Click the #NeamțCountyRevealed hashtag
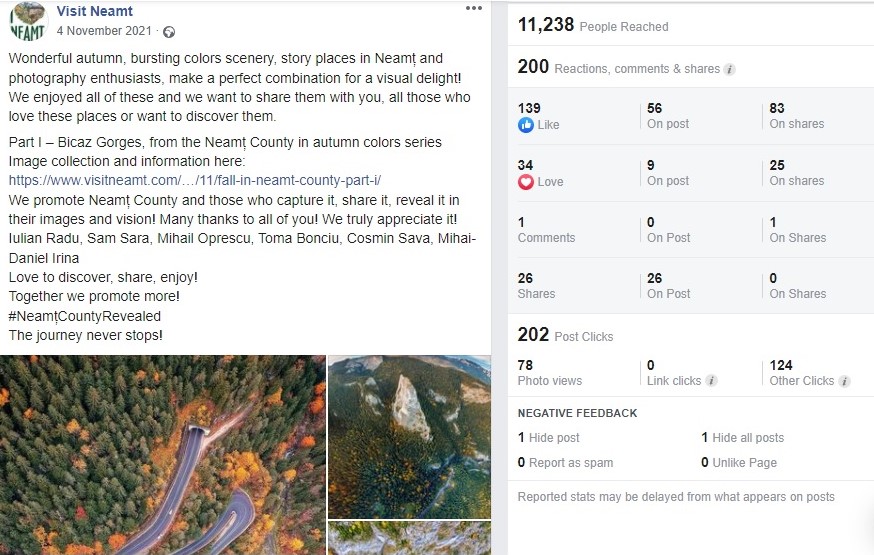 tap(85, 316)
